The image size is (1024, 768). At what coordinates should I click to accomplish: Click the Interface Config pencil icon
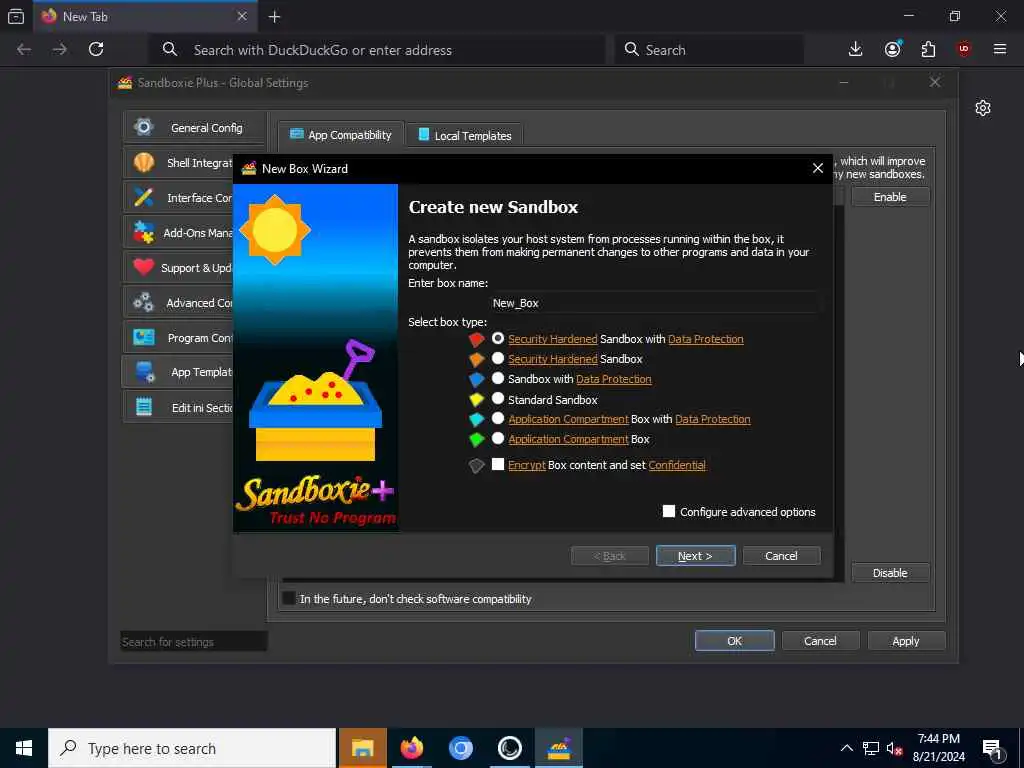(144, 197)
